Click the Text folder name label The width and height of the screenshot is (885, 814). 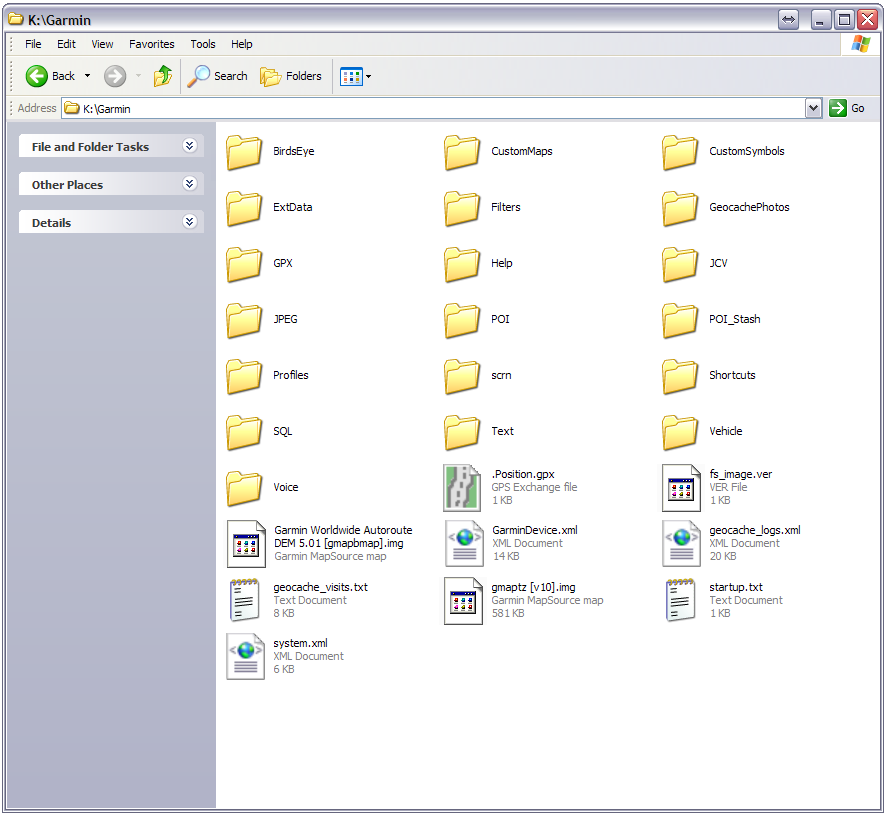502,431
